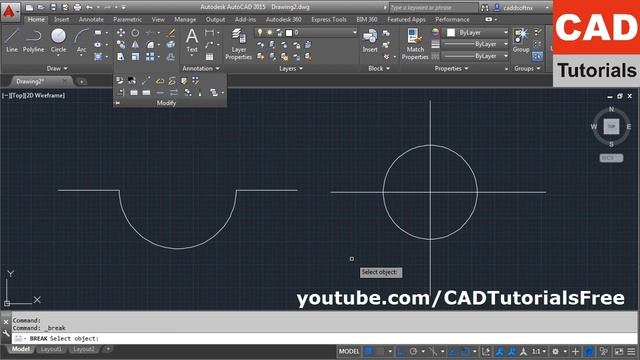This screenshot has width=640, height=360.
Task: Switch to the Parametric ribbon tab
Action: click(x=127, y=20)
